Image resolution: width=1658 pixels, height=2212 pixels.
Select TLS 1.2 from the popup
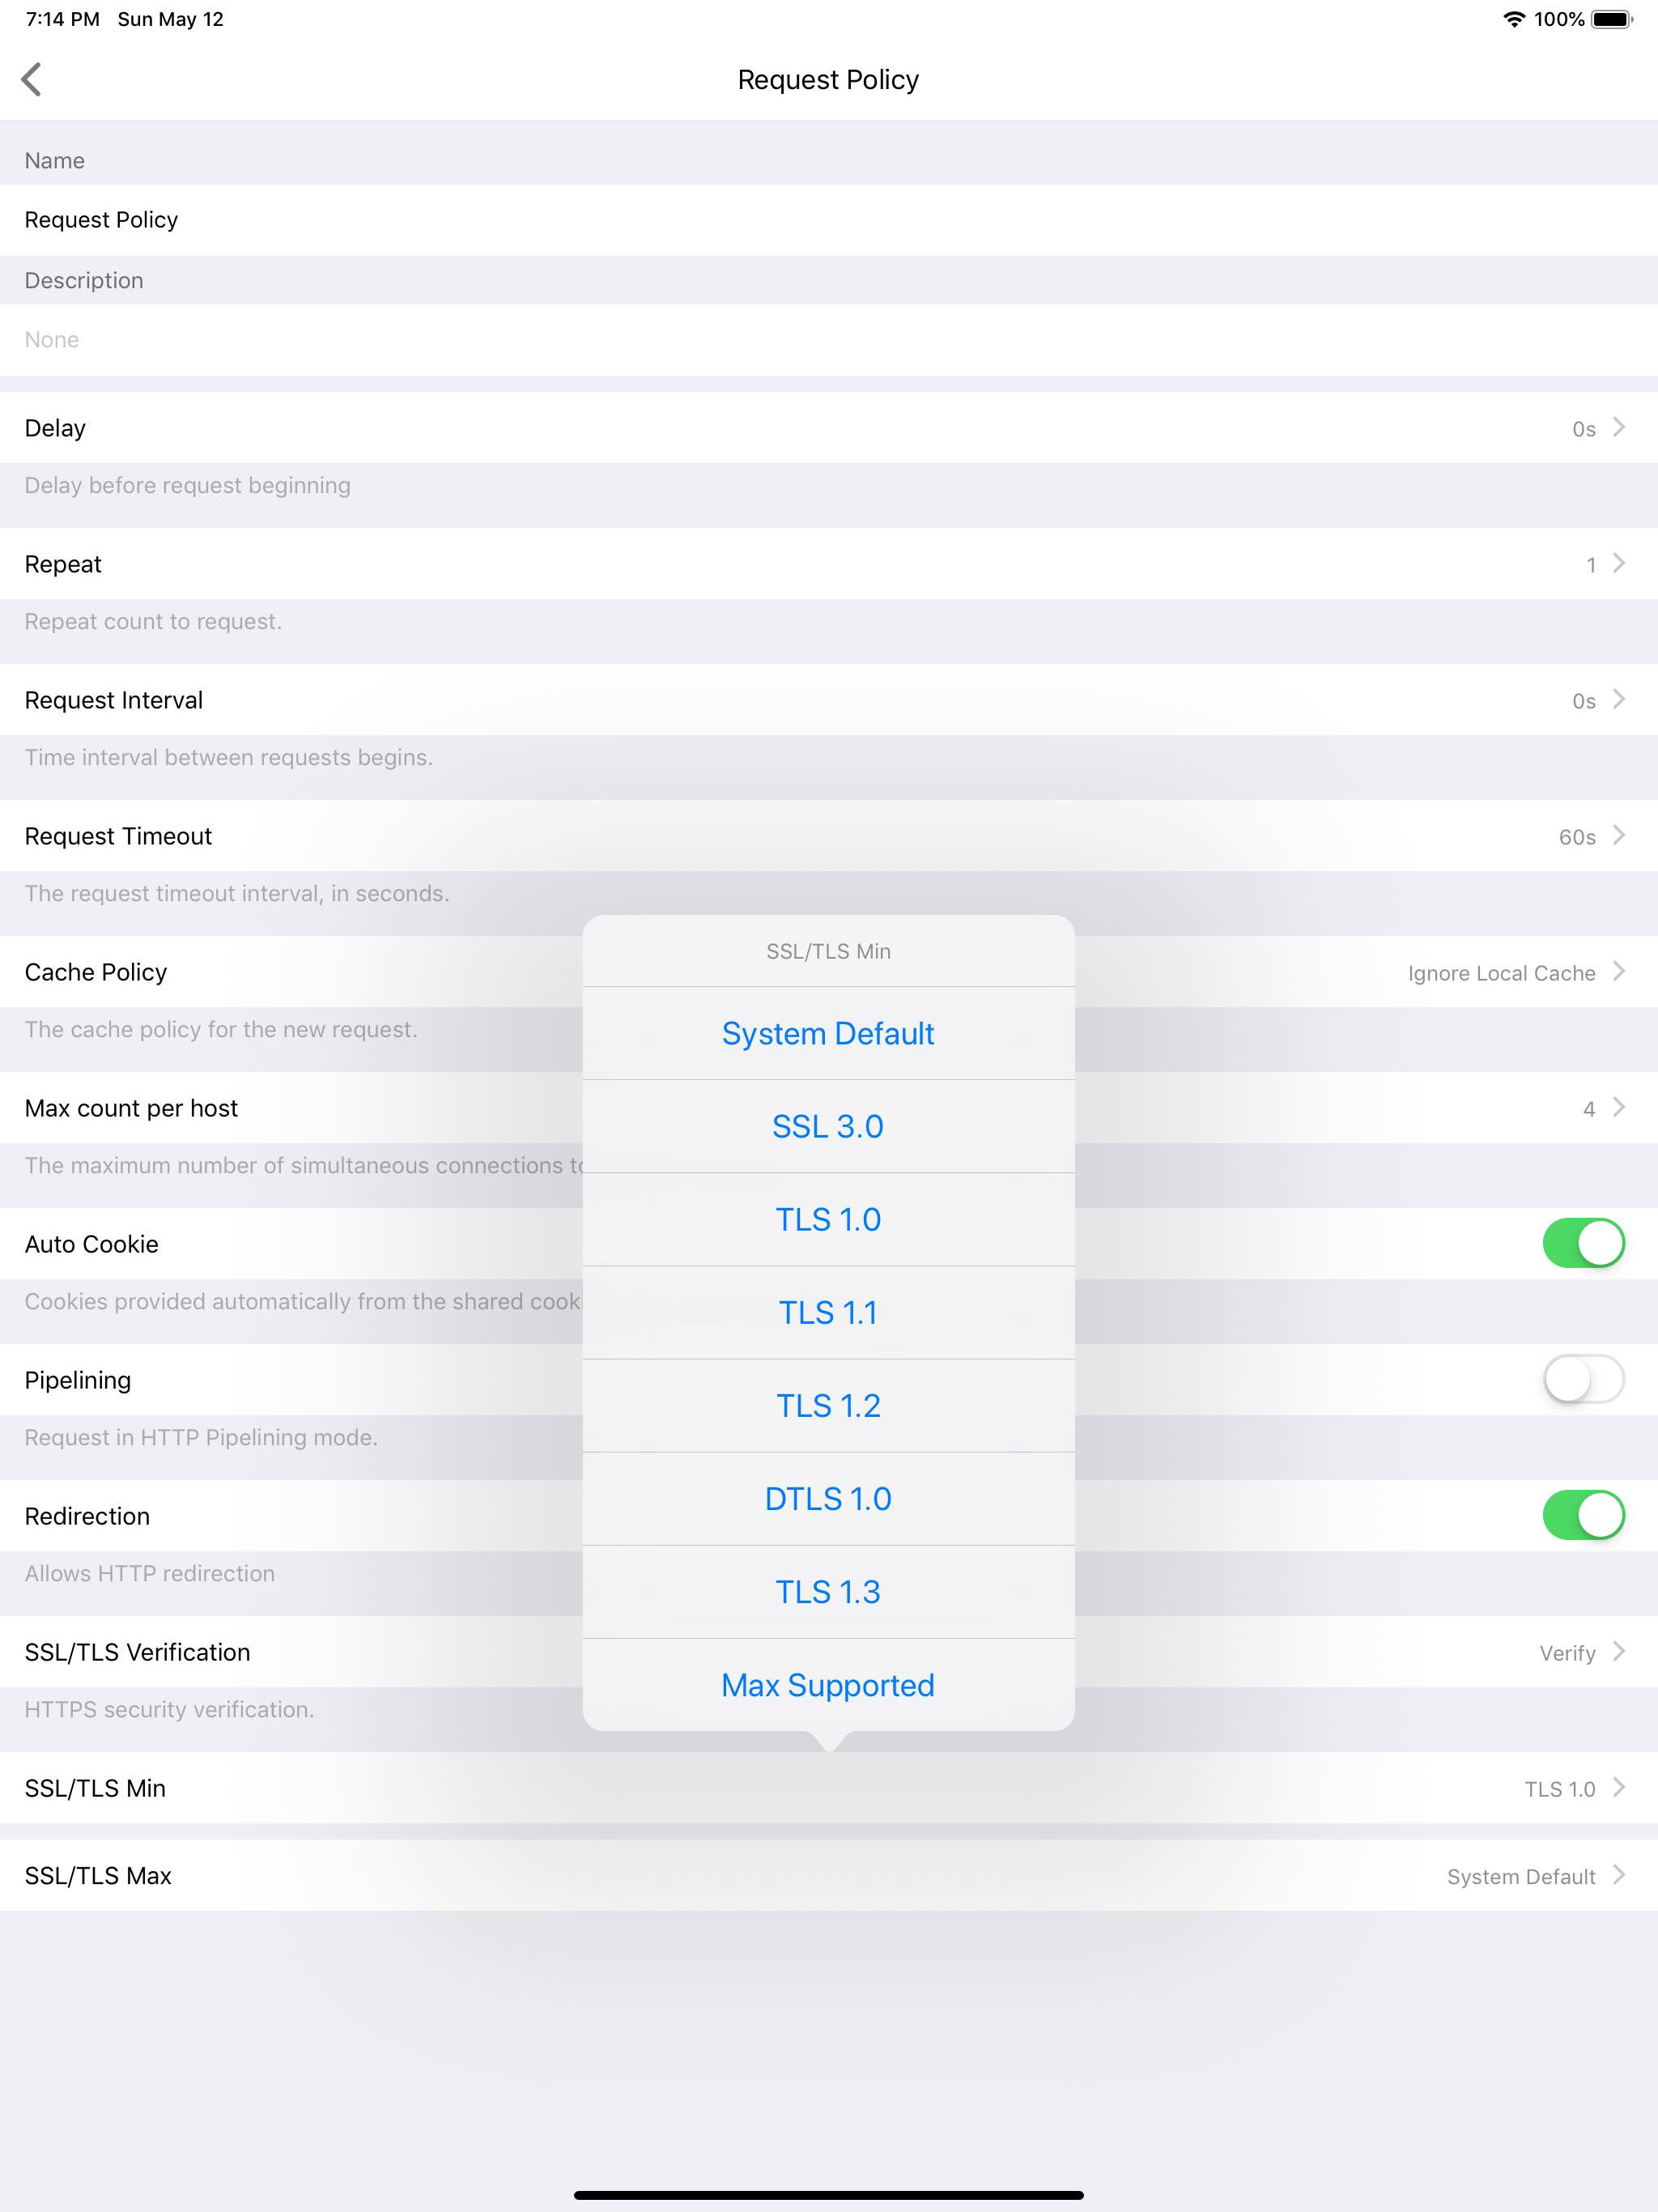tap(828, 1406)
